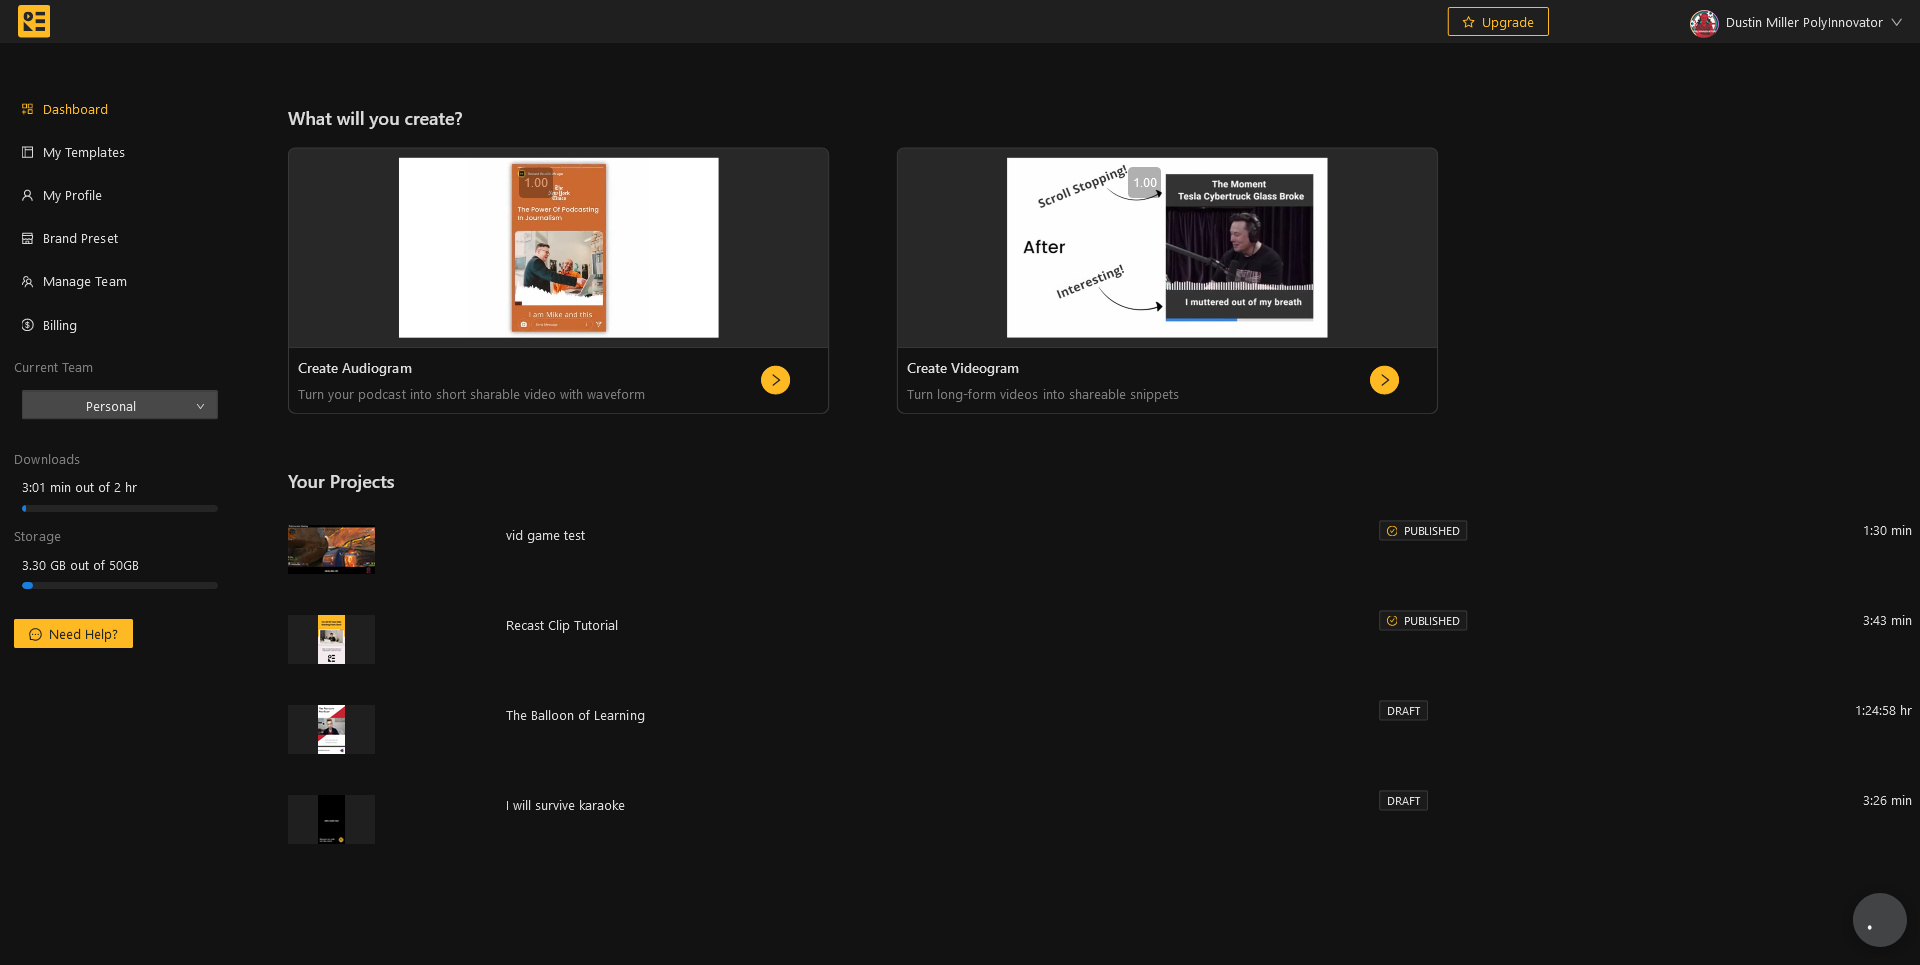The height and width of the screenshot is (965, 1920).
Task: Open the Recast Clip Tutorial project
Action: (x=562, y=626)
